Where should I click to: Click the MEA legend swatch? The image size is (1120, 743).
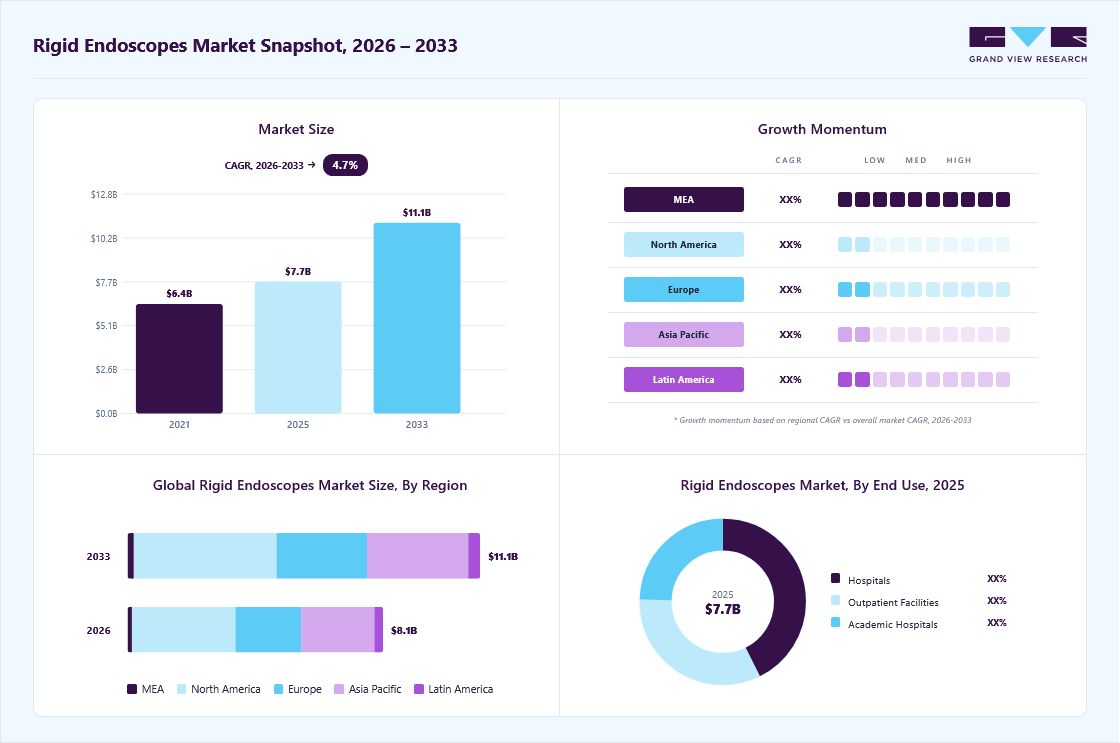point(132,689)
